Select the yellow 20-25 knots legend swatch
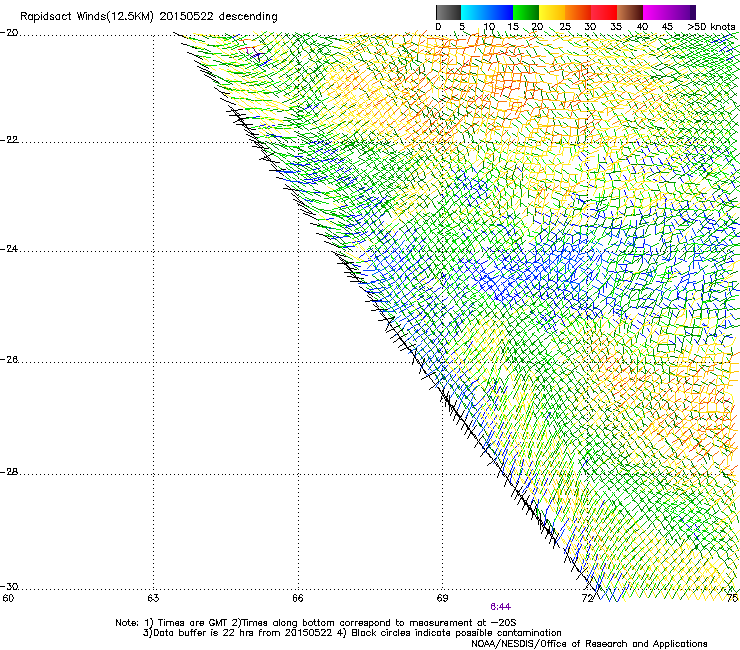This screenshot has width=740, height=650. coord(552,12)
